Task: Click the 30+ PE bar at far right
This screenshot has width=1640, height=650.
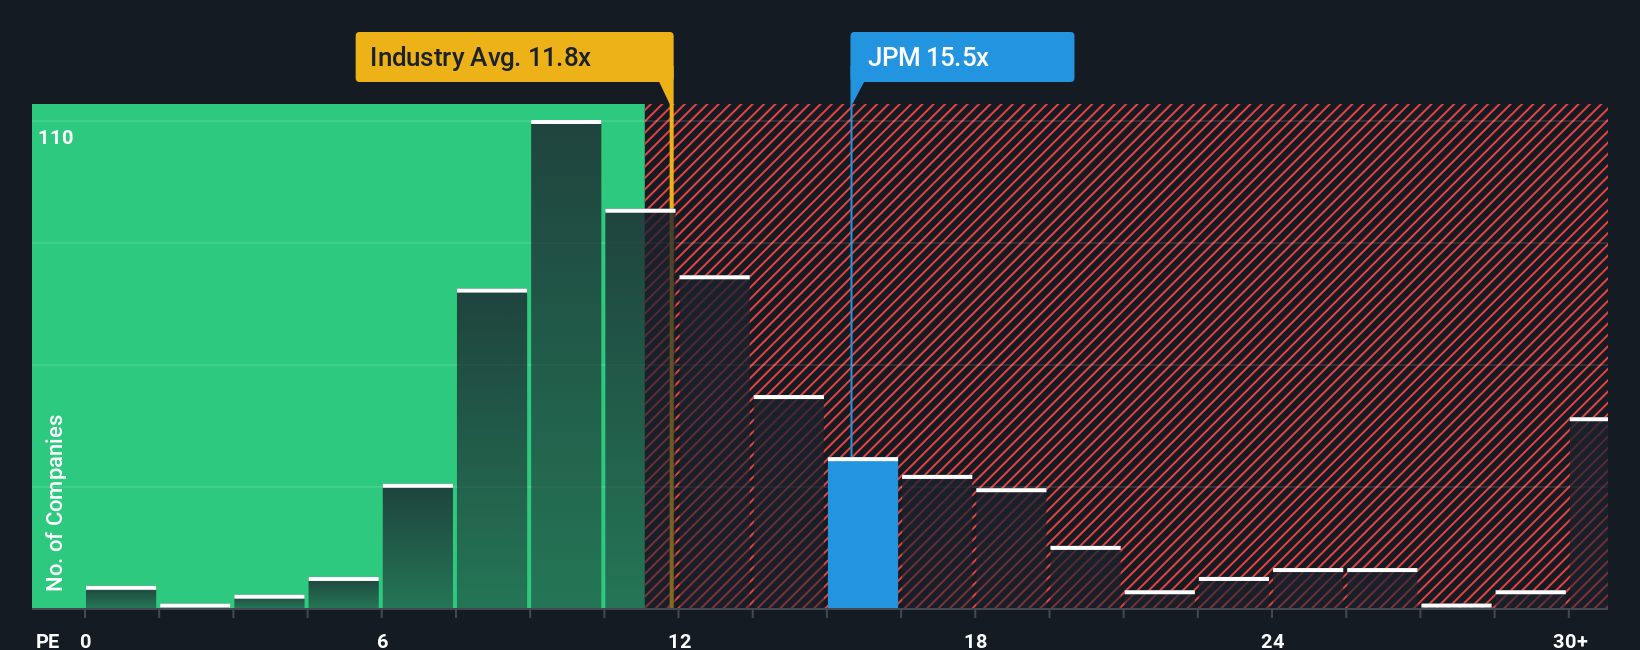Action: click(x=1589, y=513)
